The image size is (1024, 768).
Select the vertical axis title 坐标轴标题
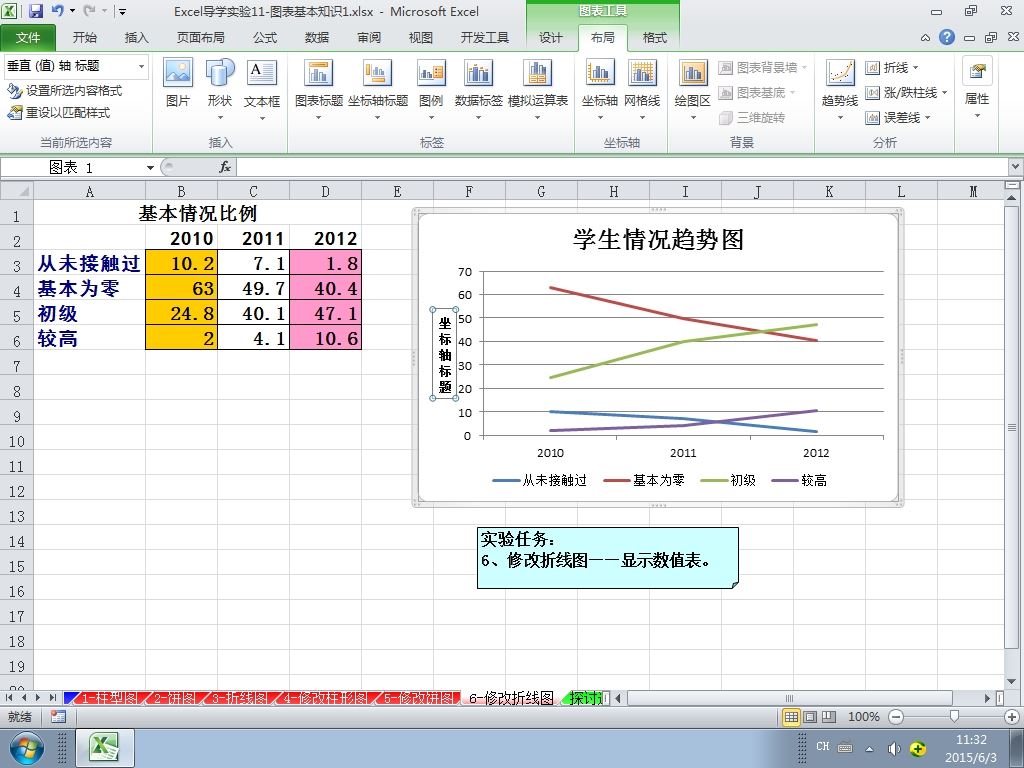coord(445,354)
